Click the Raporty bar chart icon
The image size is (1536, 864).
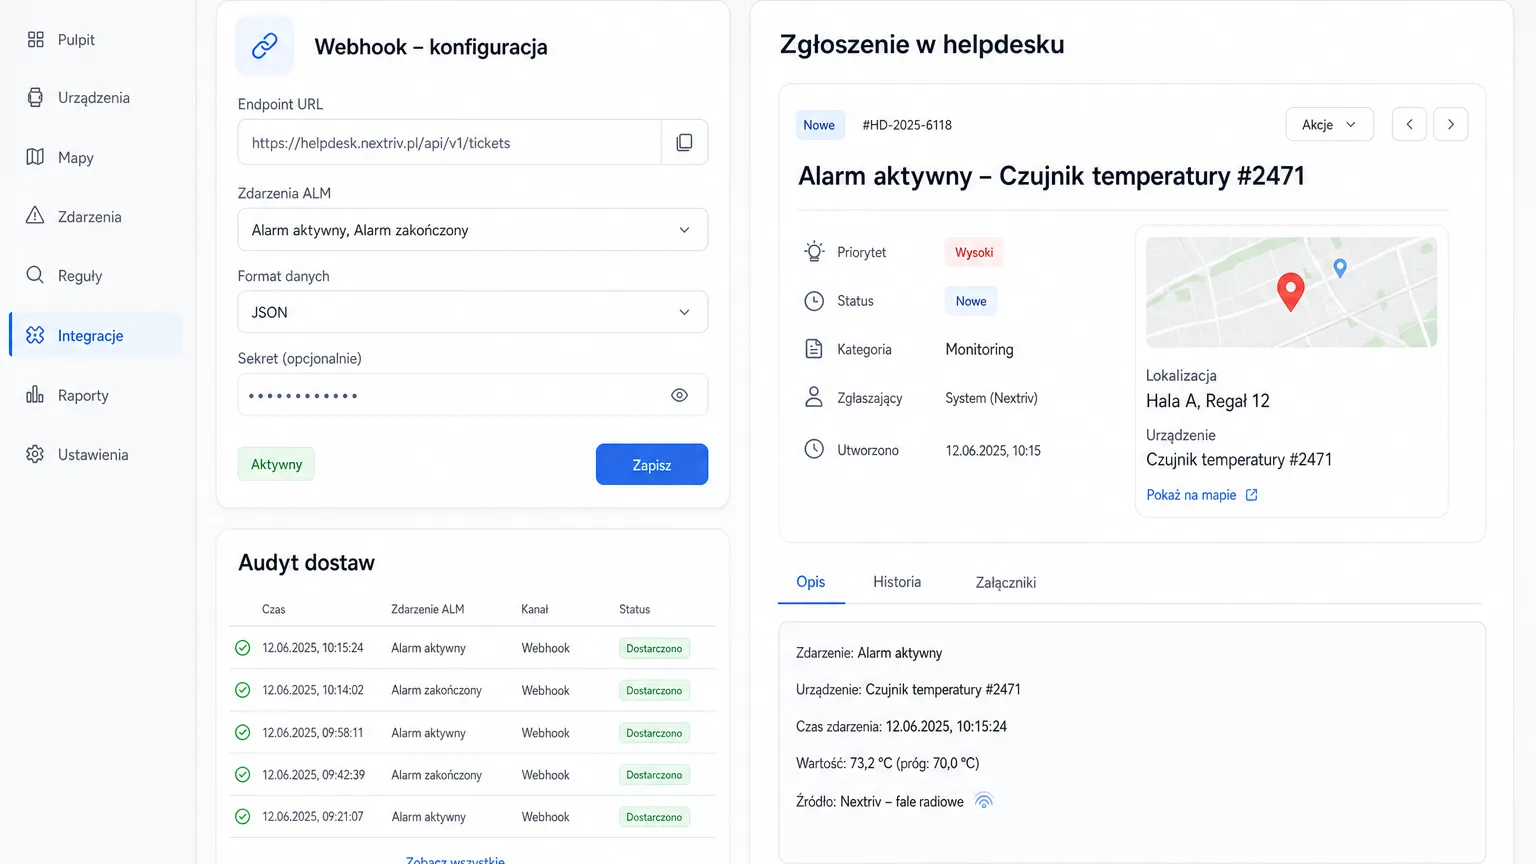[36, 395]
